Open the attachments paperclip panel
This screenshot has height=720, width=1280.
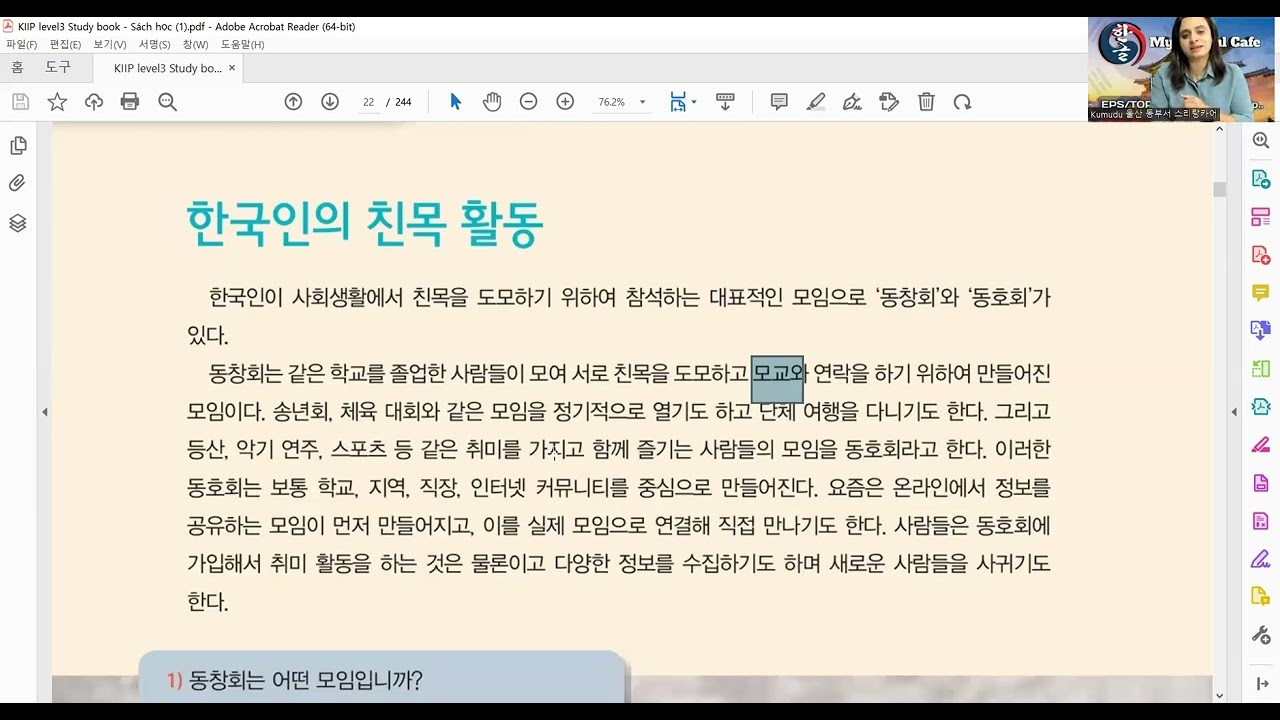[x=18, y=183]
